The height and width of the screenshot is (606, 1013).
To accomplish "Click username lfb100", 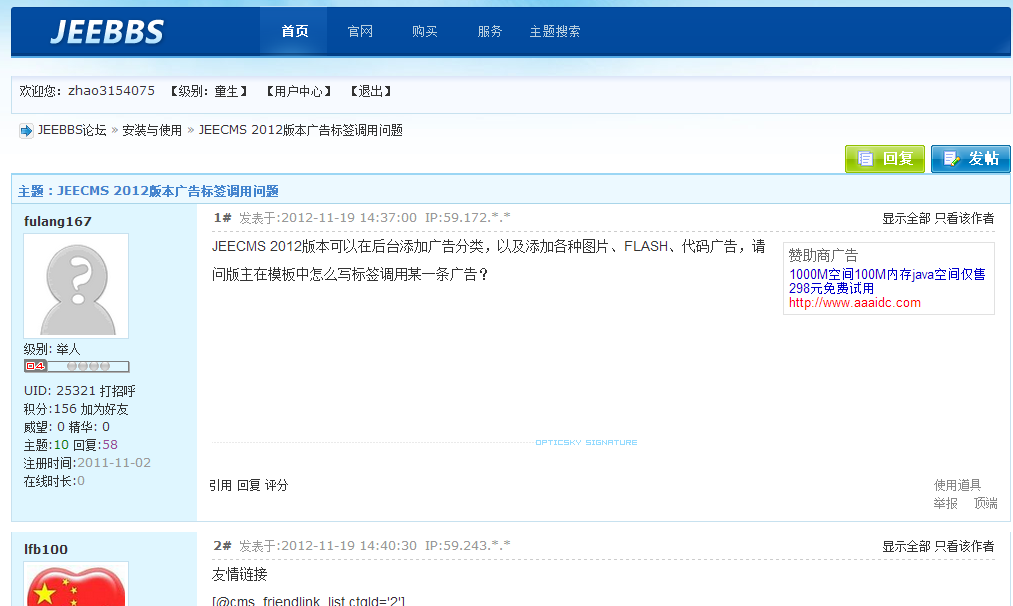I will (x=45, y=549).
